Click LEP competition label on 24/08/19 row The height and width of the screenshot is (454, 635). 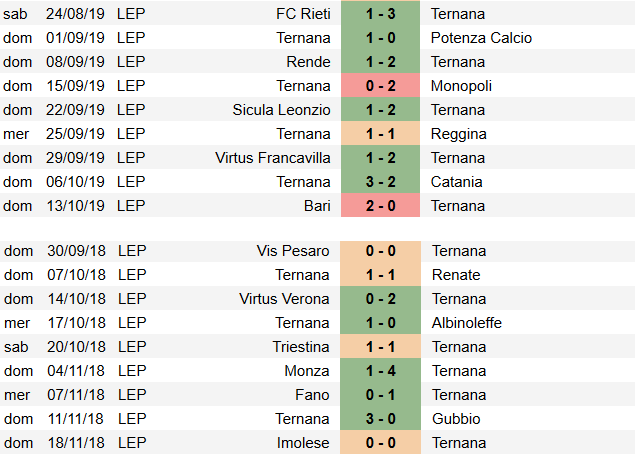coord(131,14)
